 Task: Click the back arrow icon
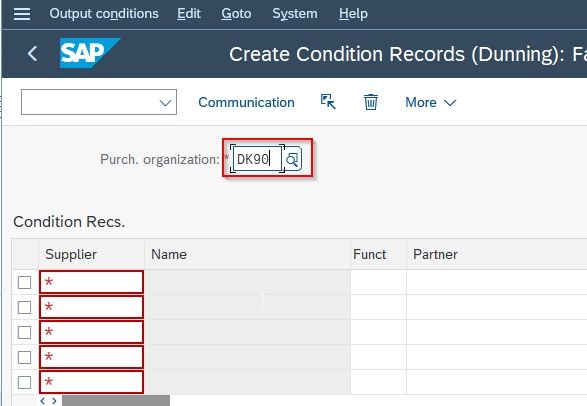(32, 54)
